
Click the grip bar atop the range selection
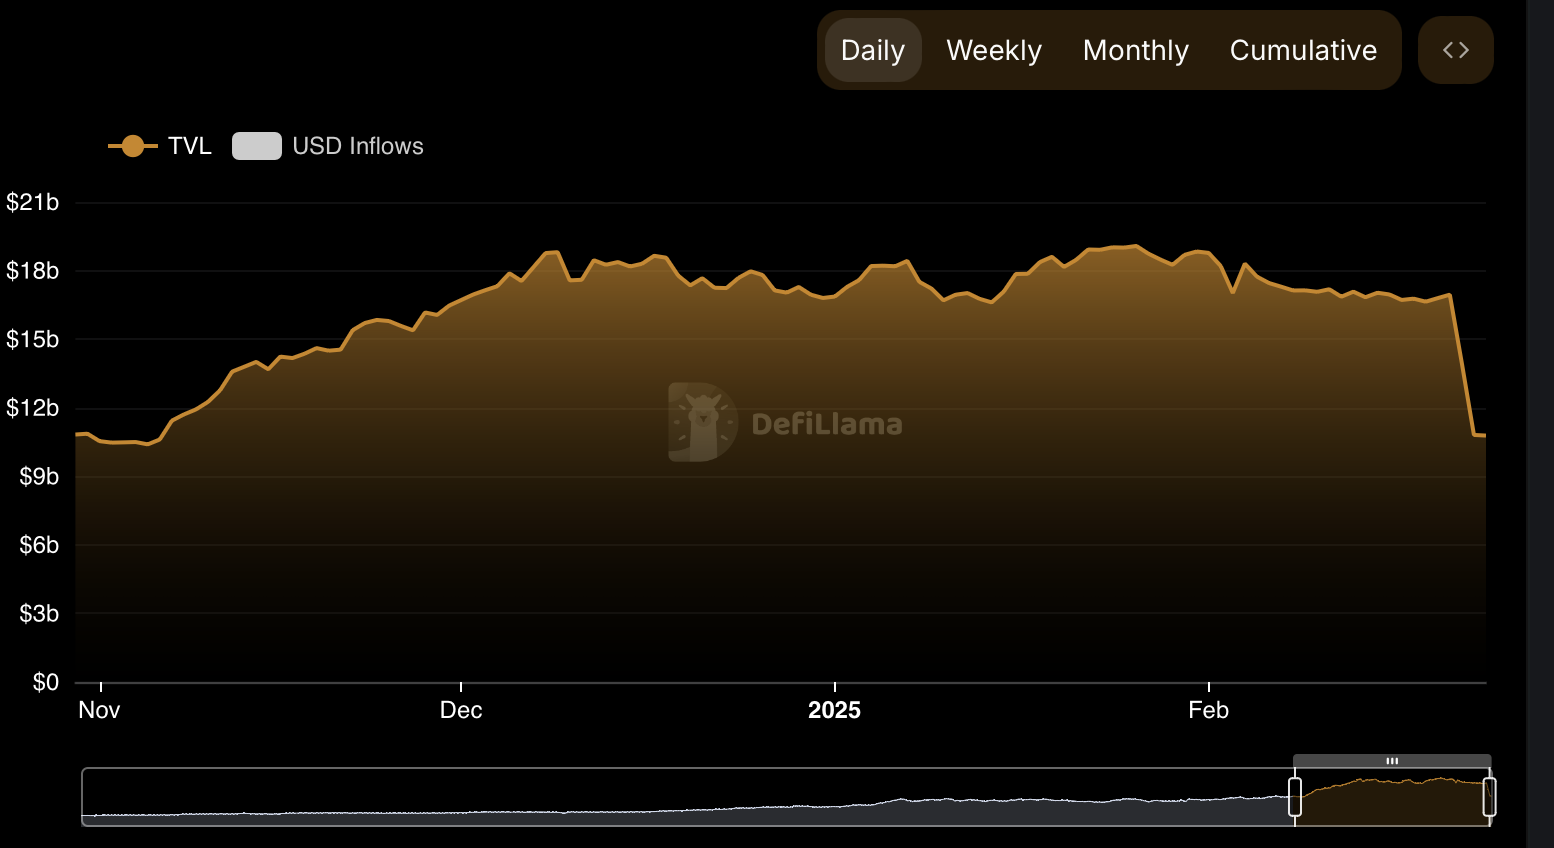pyautogui.click(x=1392, y=761)
